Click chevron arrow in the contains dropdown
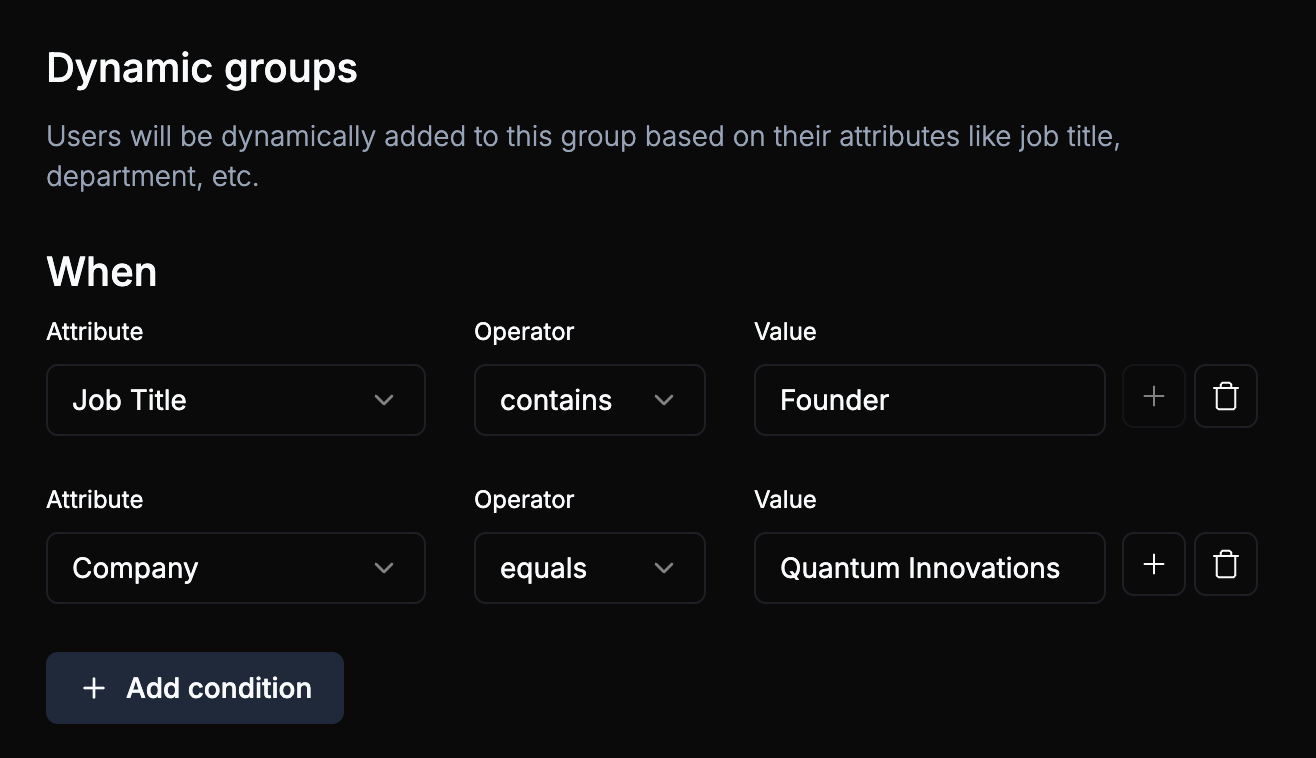This screenshot has width=1316, height=758. [664, 400]
